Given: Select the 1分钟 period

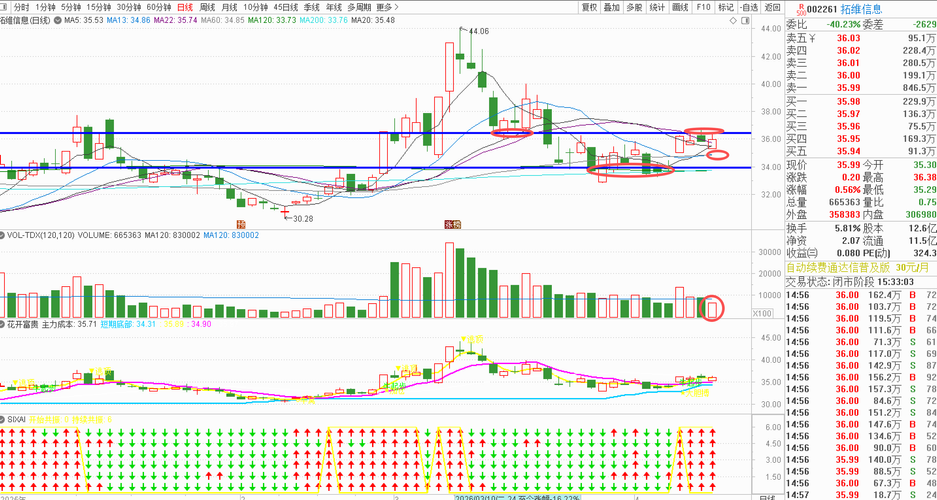Looking at the screenshot, I should [x=44, y=7].
